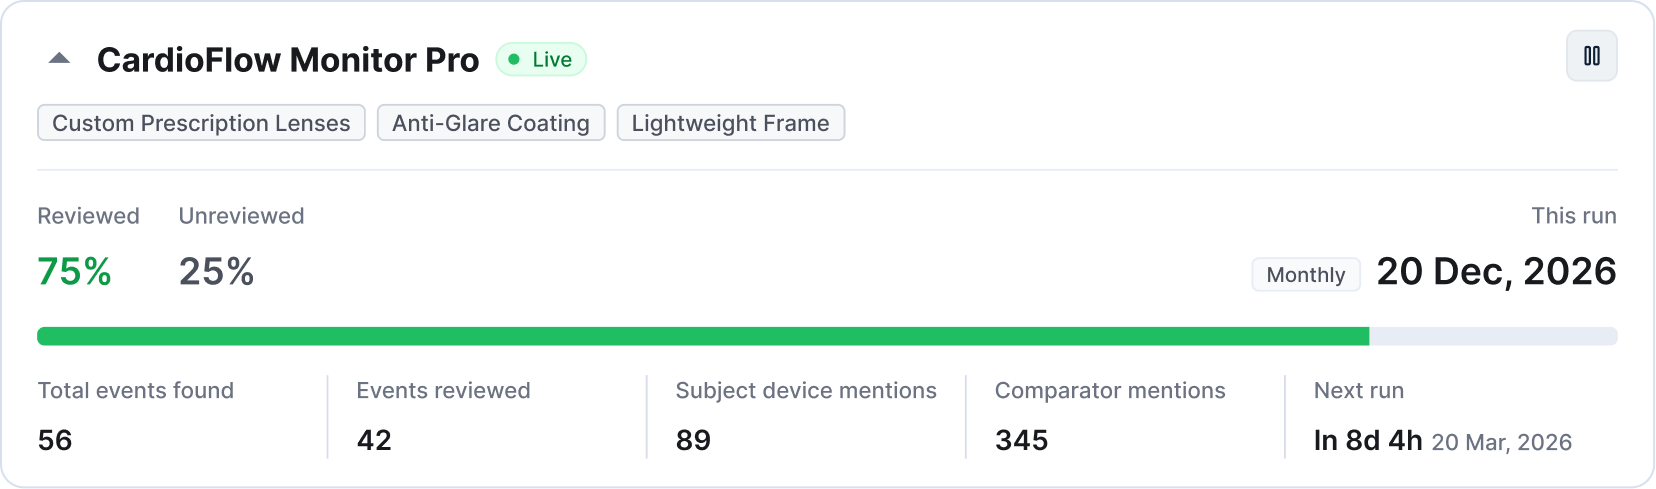
Task: Open the Total events found count 56
Action: [x=55, y=440]
